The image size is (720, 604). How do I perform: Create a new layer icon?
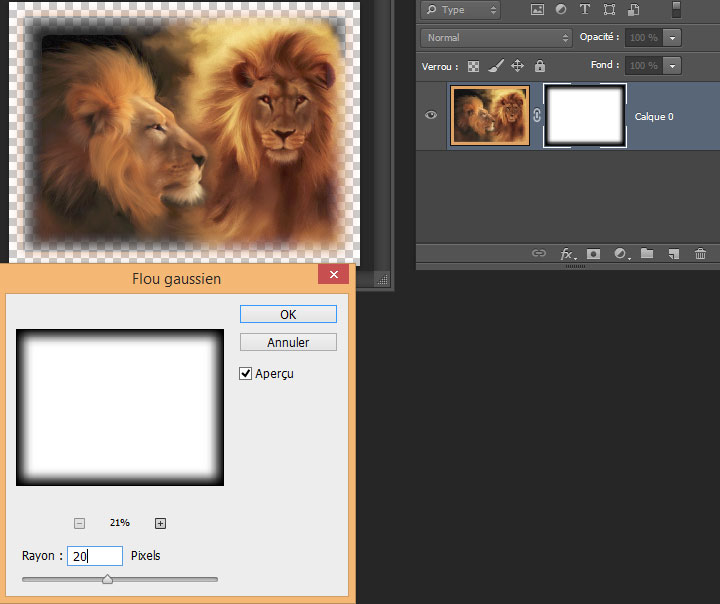pyautogui.click(x=674, y=254)
